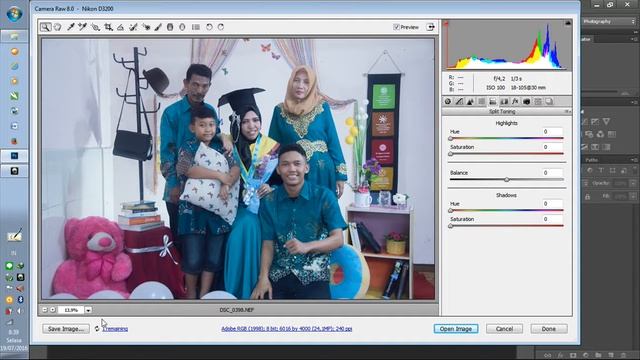This screenshot has height=360, width=640.
Task: Select the Targeted Adjustment tool
Action: (96, 27)
